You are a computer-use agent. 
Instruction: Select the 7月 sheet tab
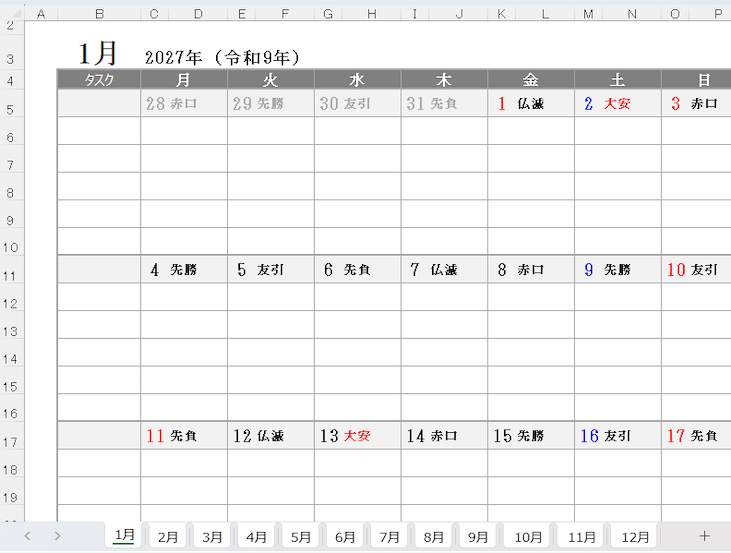click(x=389, y=537)
